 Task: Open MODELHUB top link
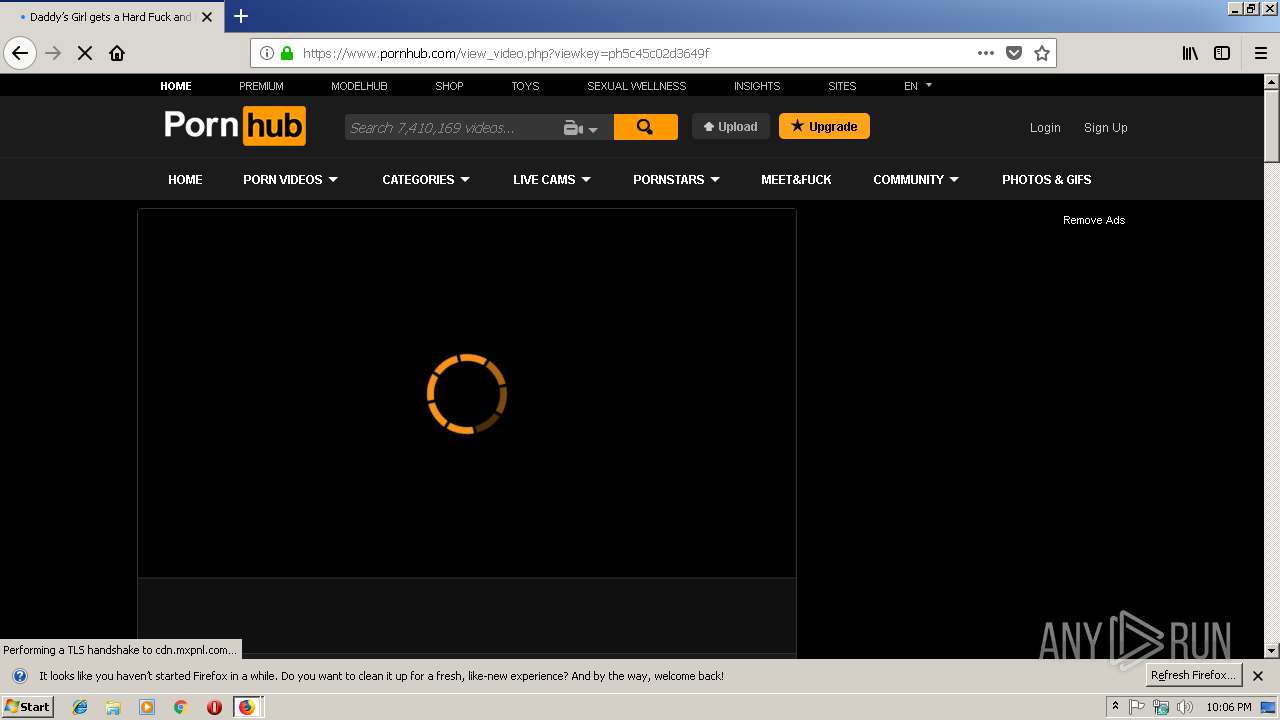[359, 86]
